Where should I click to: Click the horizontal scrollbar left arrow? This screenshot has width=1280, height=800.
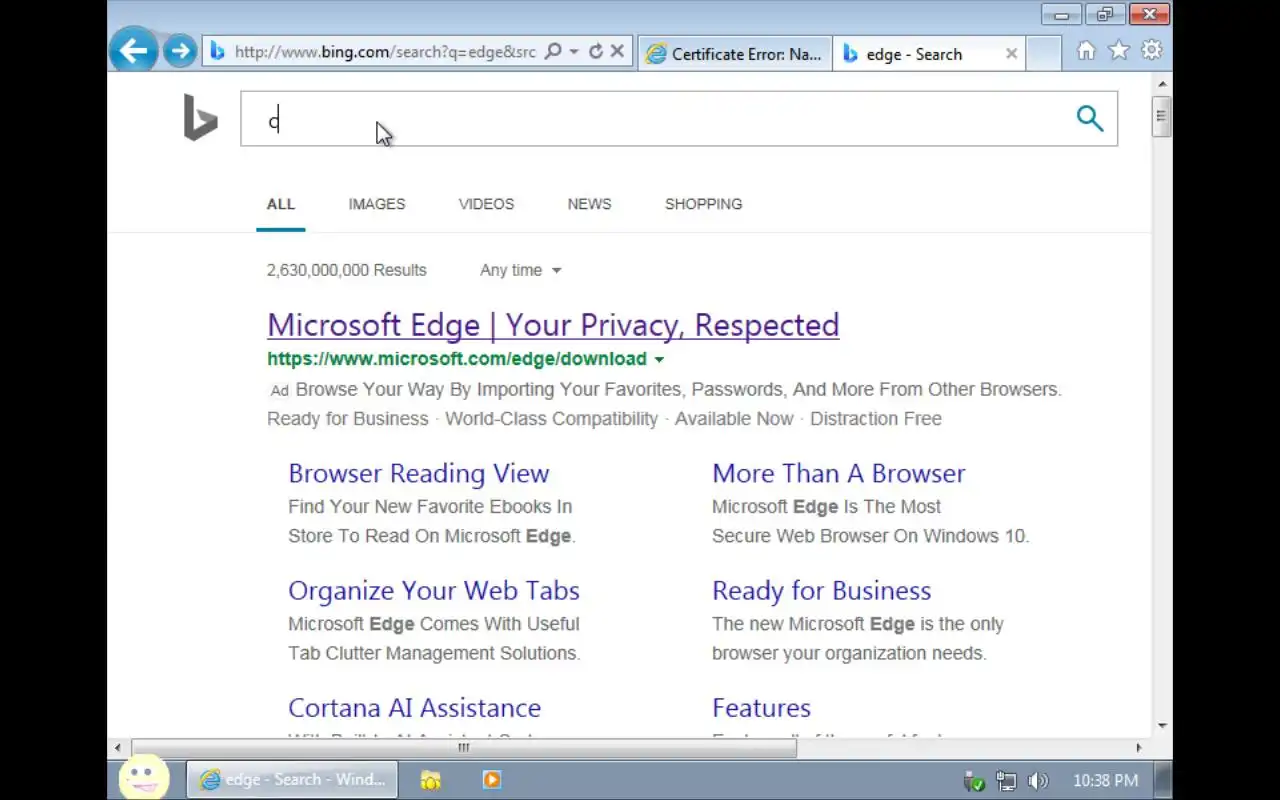point(118,747)
